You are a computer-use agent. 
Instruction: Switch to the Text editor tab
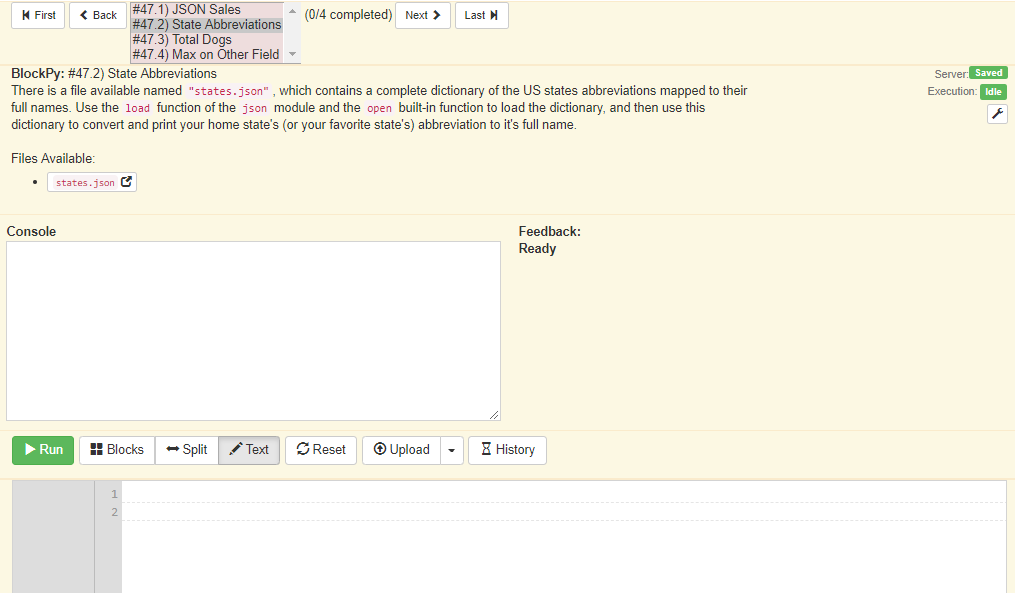248,450
